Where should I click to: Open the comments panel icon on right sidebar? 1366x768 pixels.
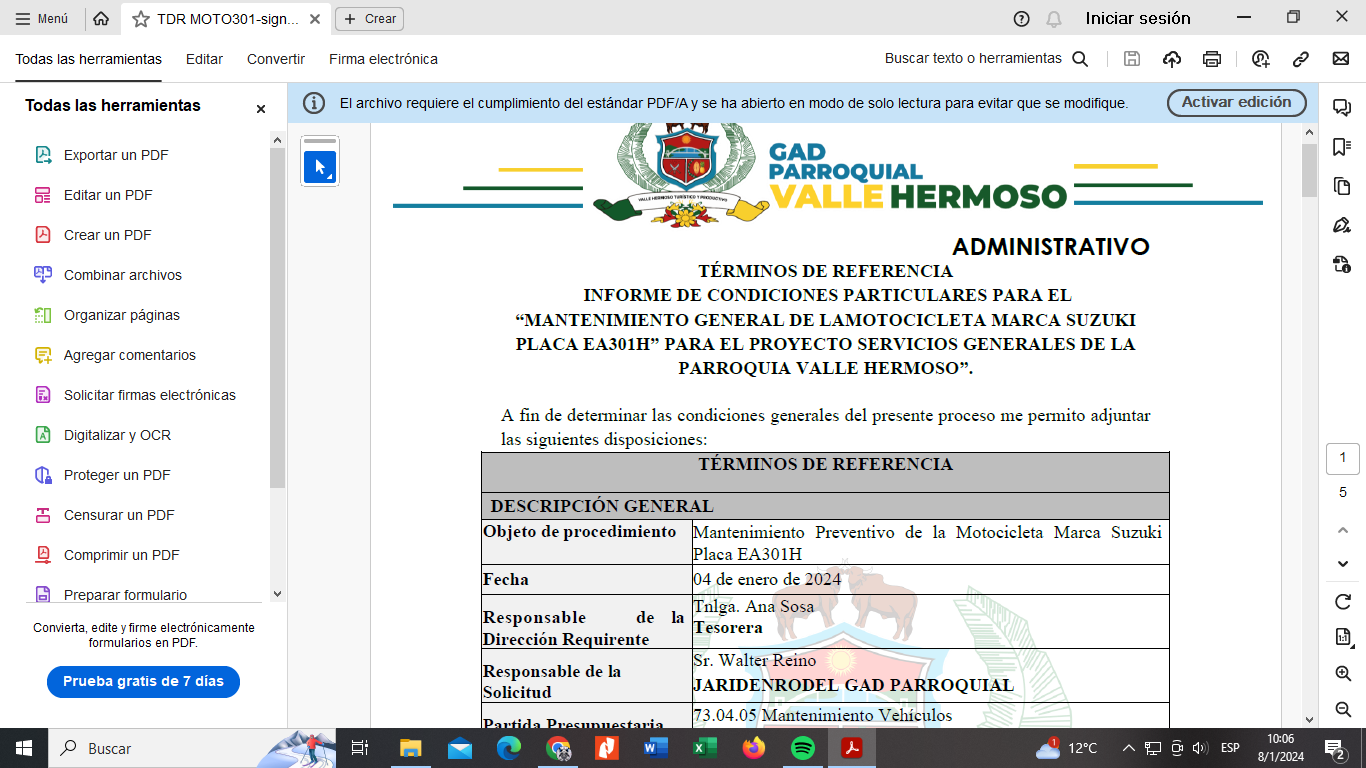(x=1342, y=108)
